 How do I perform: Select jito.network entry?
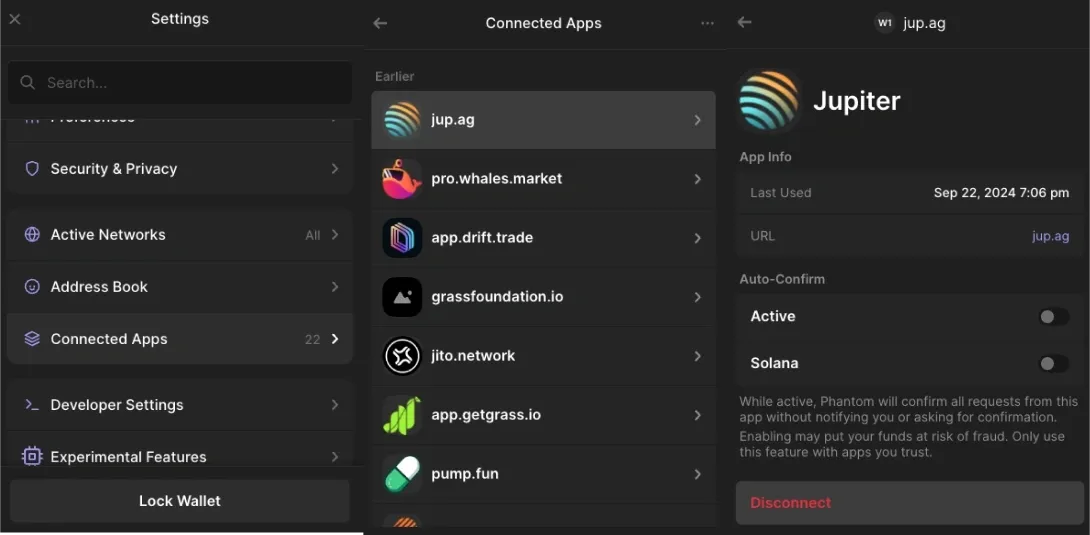coord(543,356)
